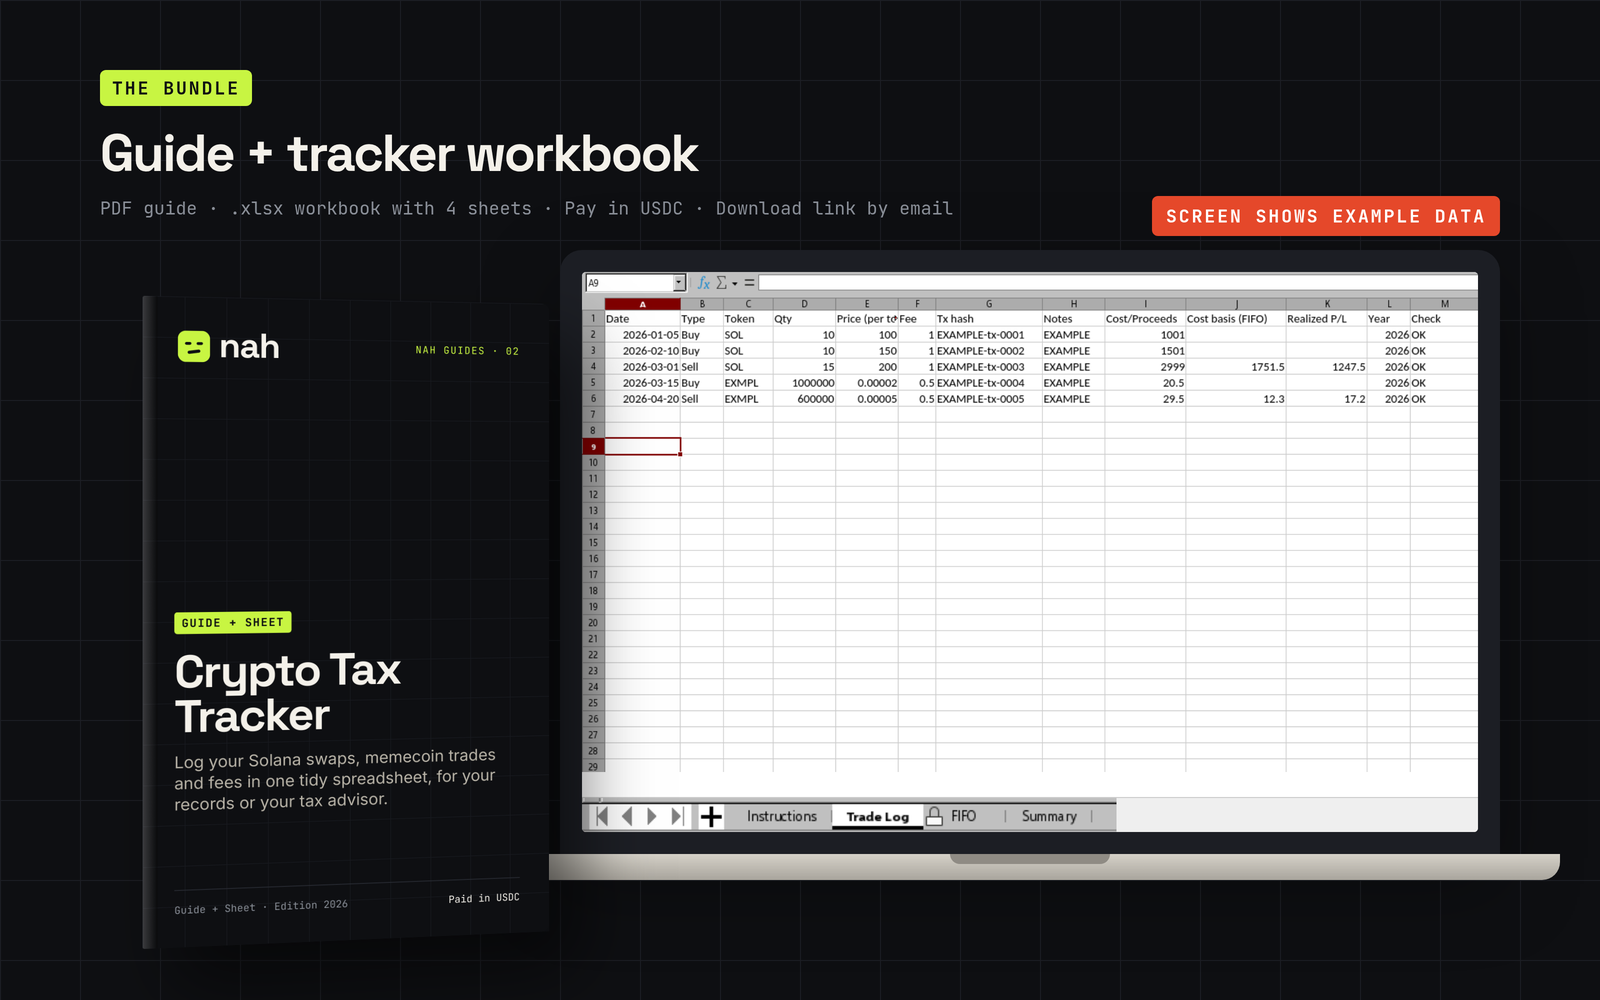
Task: Click the Cost/Proceeds header cell
Action: tap(1145, 319)
